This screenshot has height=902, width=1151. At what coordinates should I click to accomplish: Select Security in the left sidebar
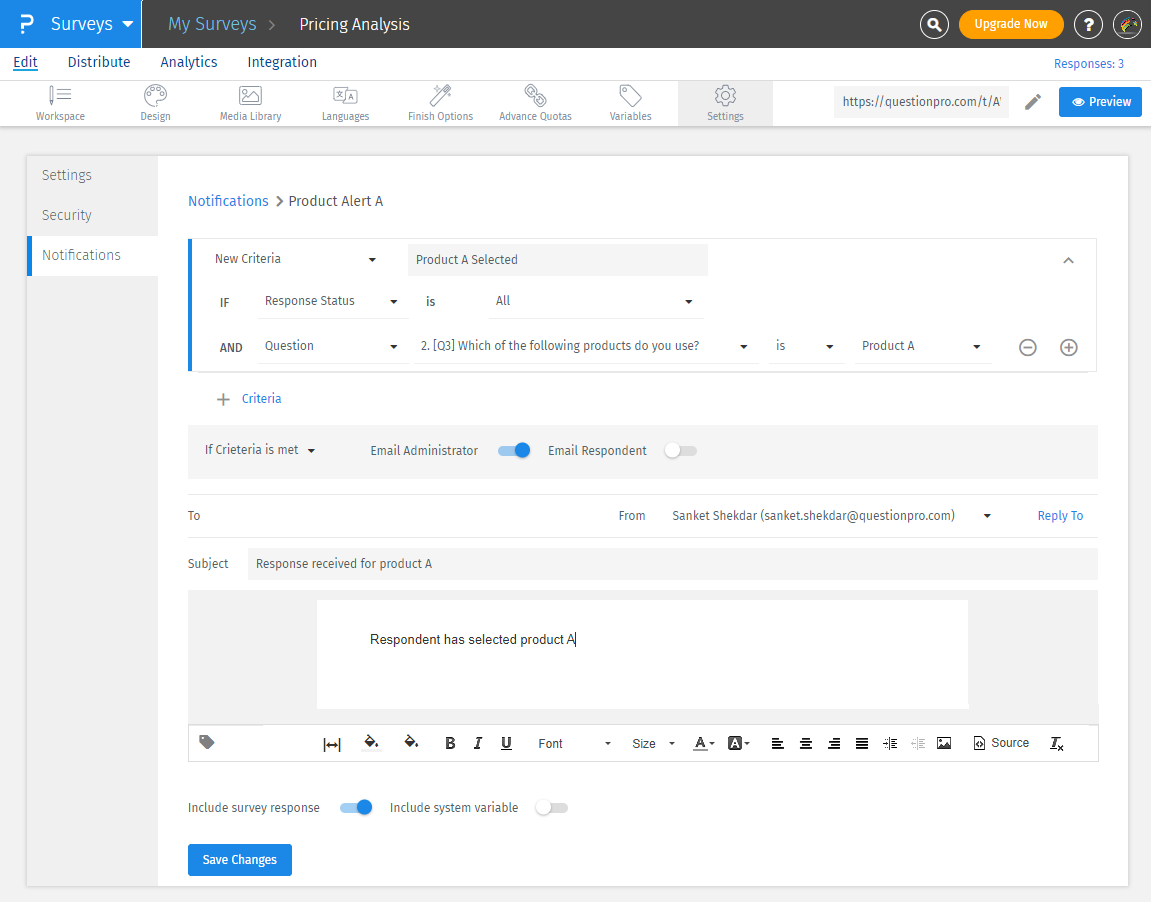[66, 214]
